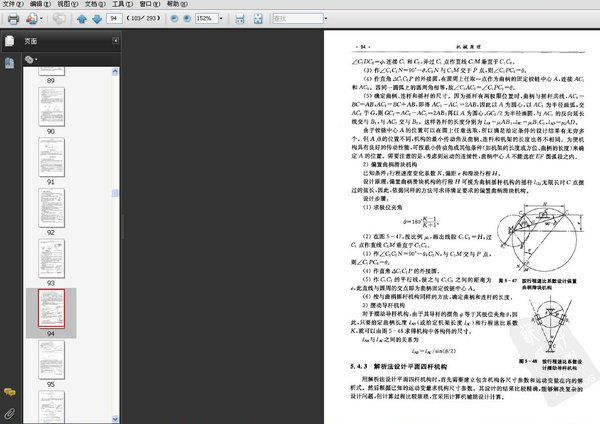Open the 窗口 (Window) menu
The width and height of the screenshot is (600, 424).
150,4
